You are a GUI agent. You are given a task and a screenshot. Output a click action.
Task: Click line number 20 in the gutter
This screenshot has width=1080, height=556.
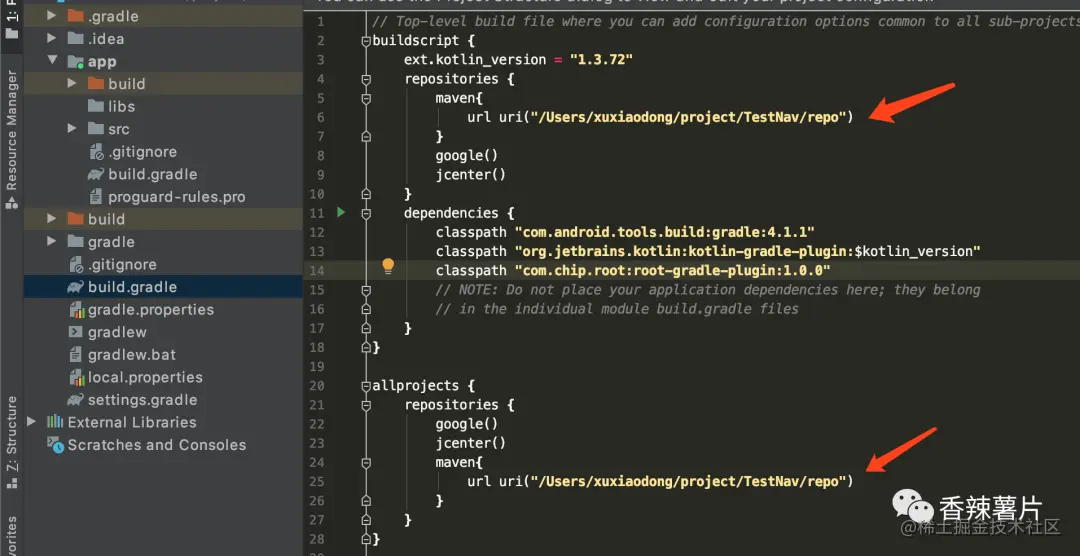pyautogui.click(x=316, y=386)
